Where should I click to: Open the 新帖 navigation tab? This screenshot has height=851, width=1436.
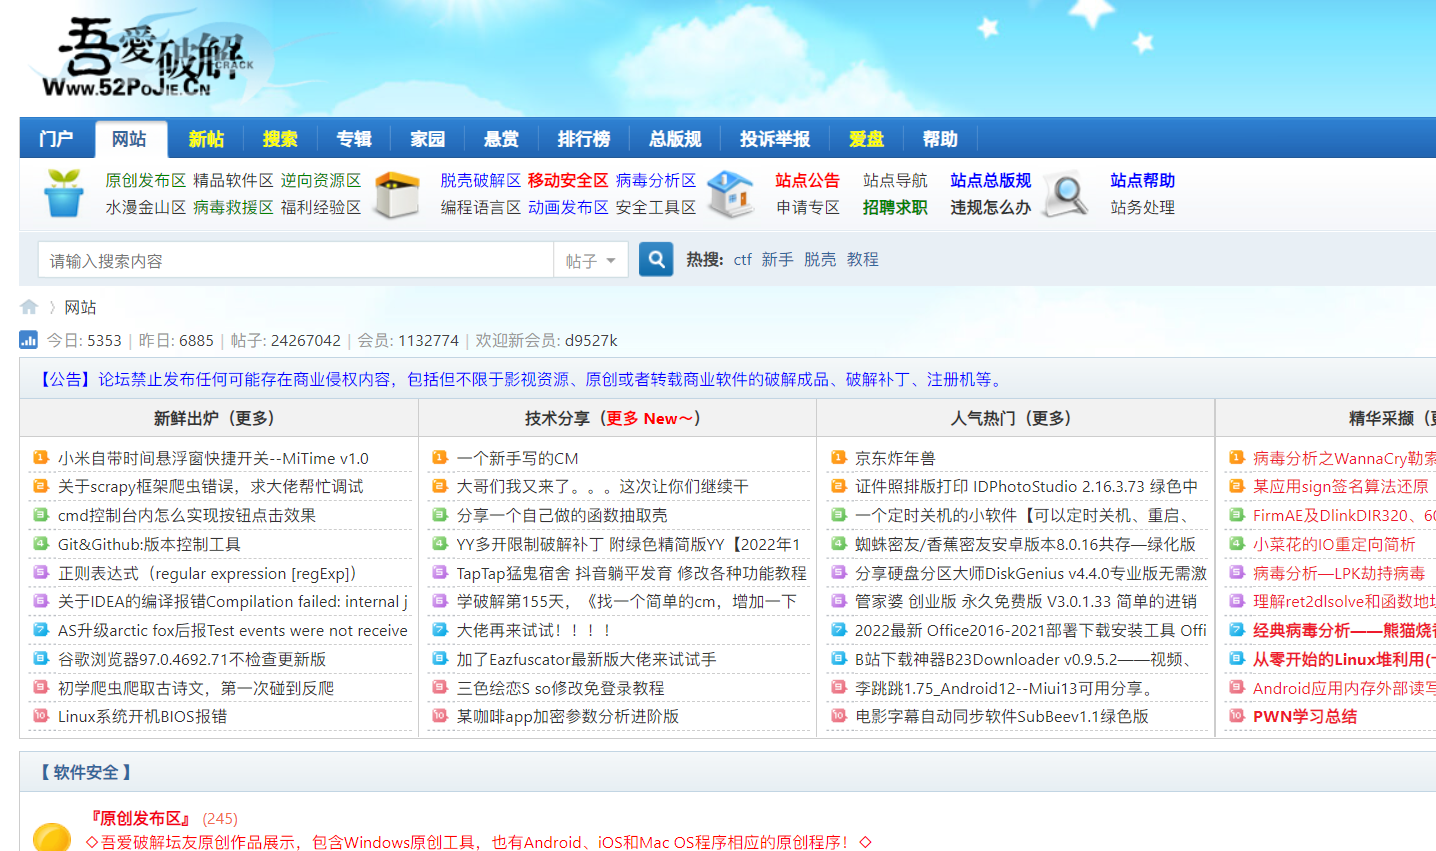207,138
